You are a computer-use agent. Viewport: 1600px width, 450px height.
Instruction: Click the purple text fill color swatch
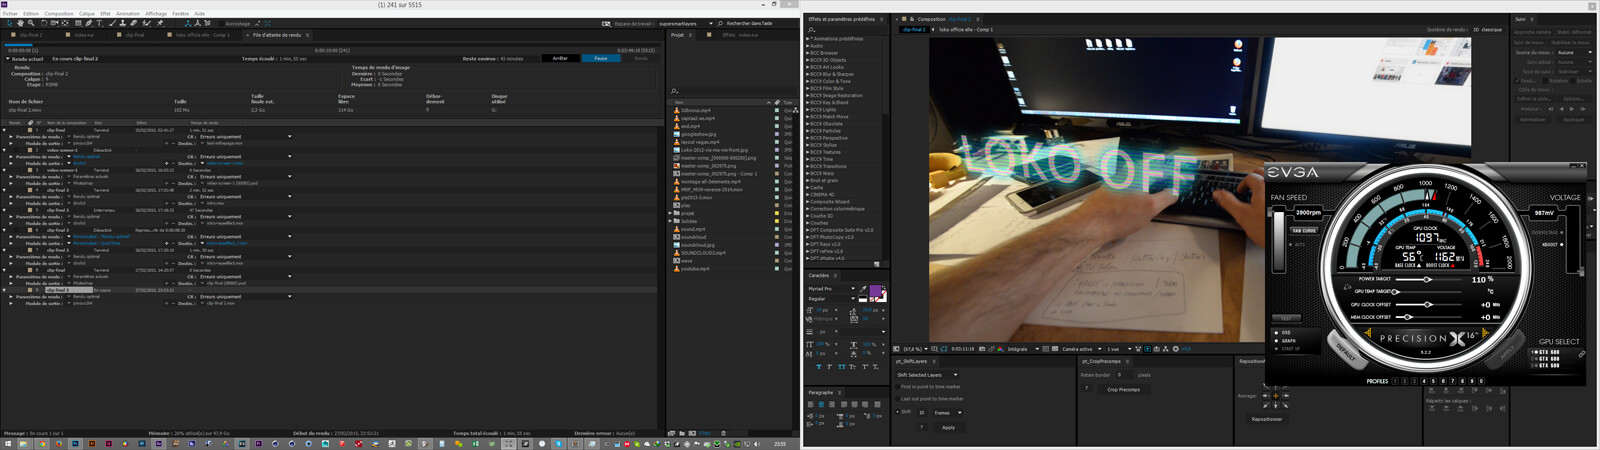[x=875, y=290]
